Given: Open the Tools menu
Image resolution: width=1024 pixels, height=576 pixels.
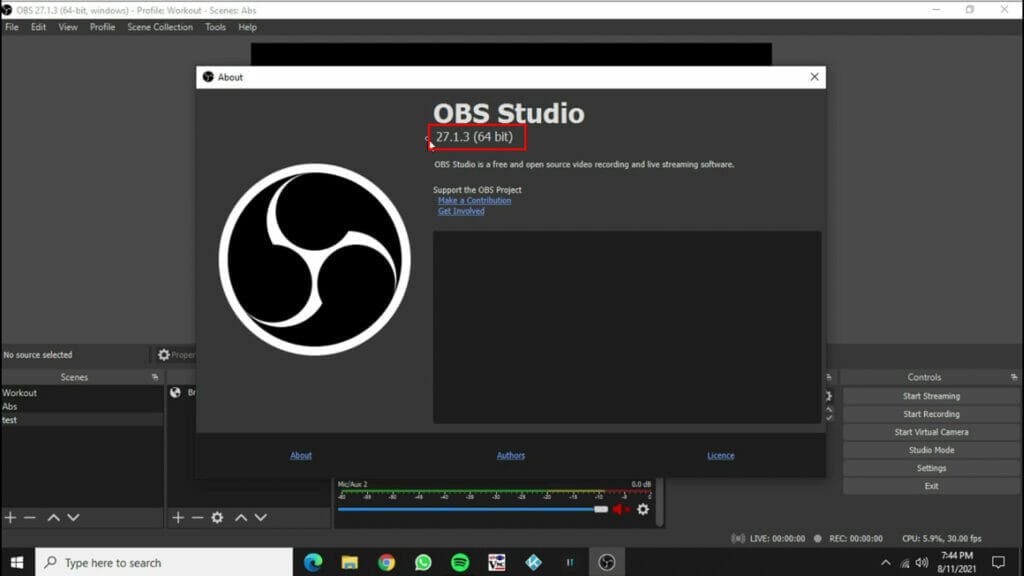Looking at the screenshot, I should coord(214,27).
